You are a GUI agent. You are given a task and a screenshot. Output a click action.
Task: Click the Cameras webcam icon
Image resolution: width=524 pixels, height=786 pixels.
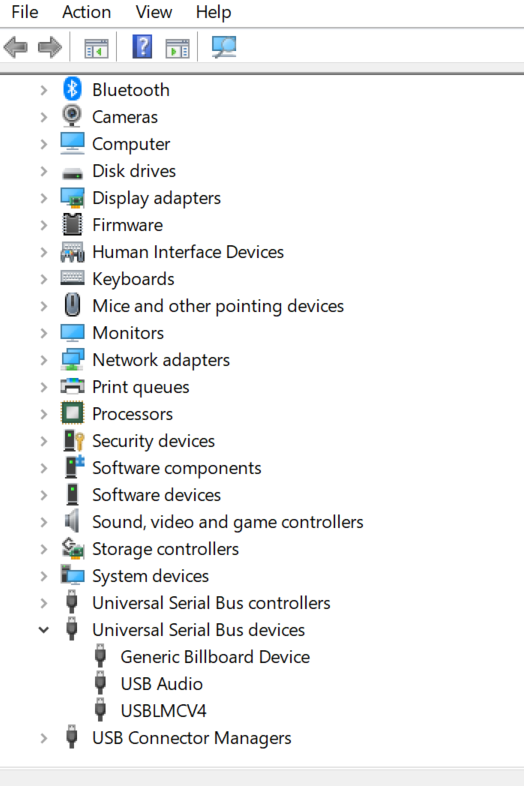(72, 116)
